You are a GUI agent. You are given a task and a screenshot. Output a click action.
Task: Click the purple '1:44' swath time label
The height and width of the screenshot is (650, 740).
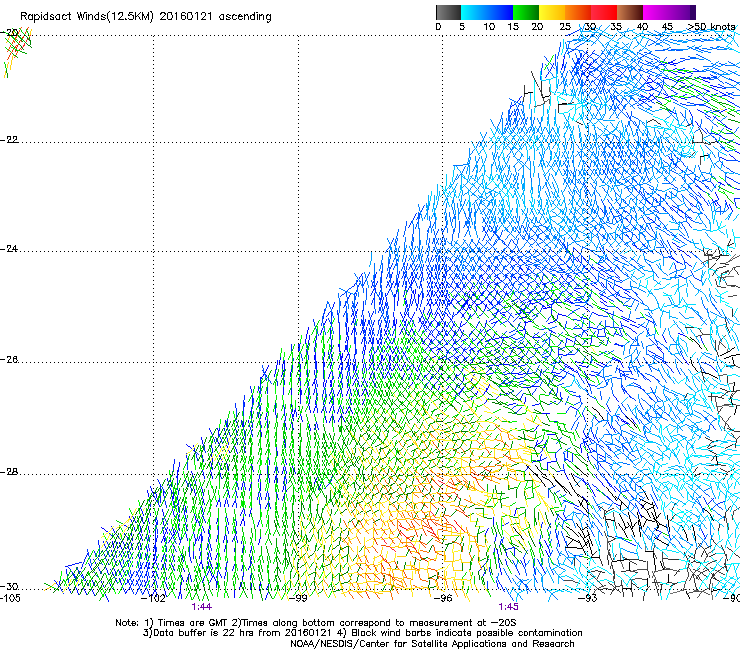(x=202, y=607)
